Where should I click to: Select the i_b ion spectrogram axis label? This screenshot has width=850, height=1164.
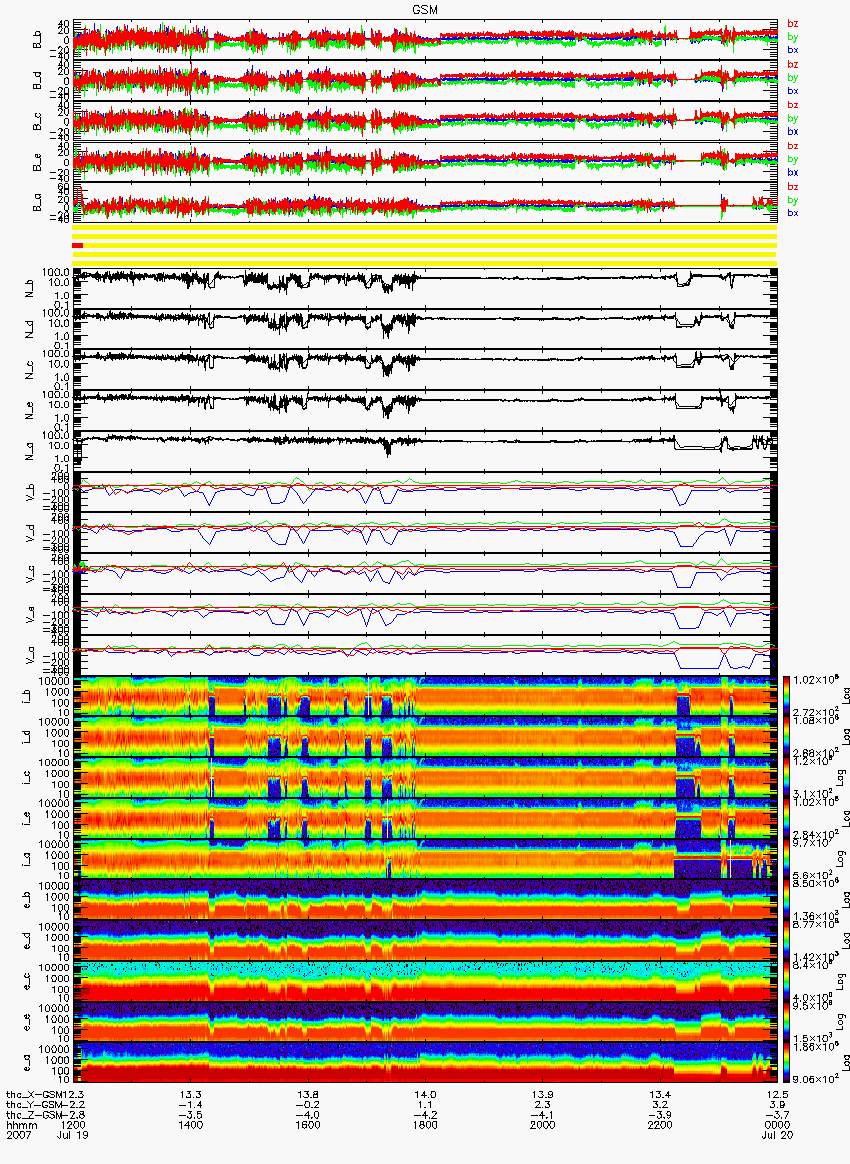(27, 697)
